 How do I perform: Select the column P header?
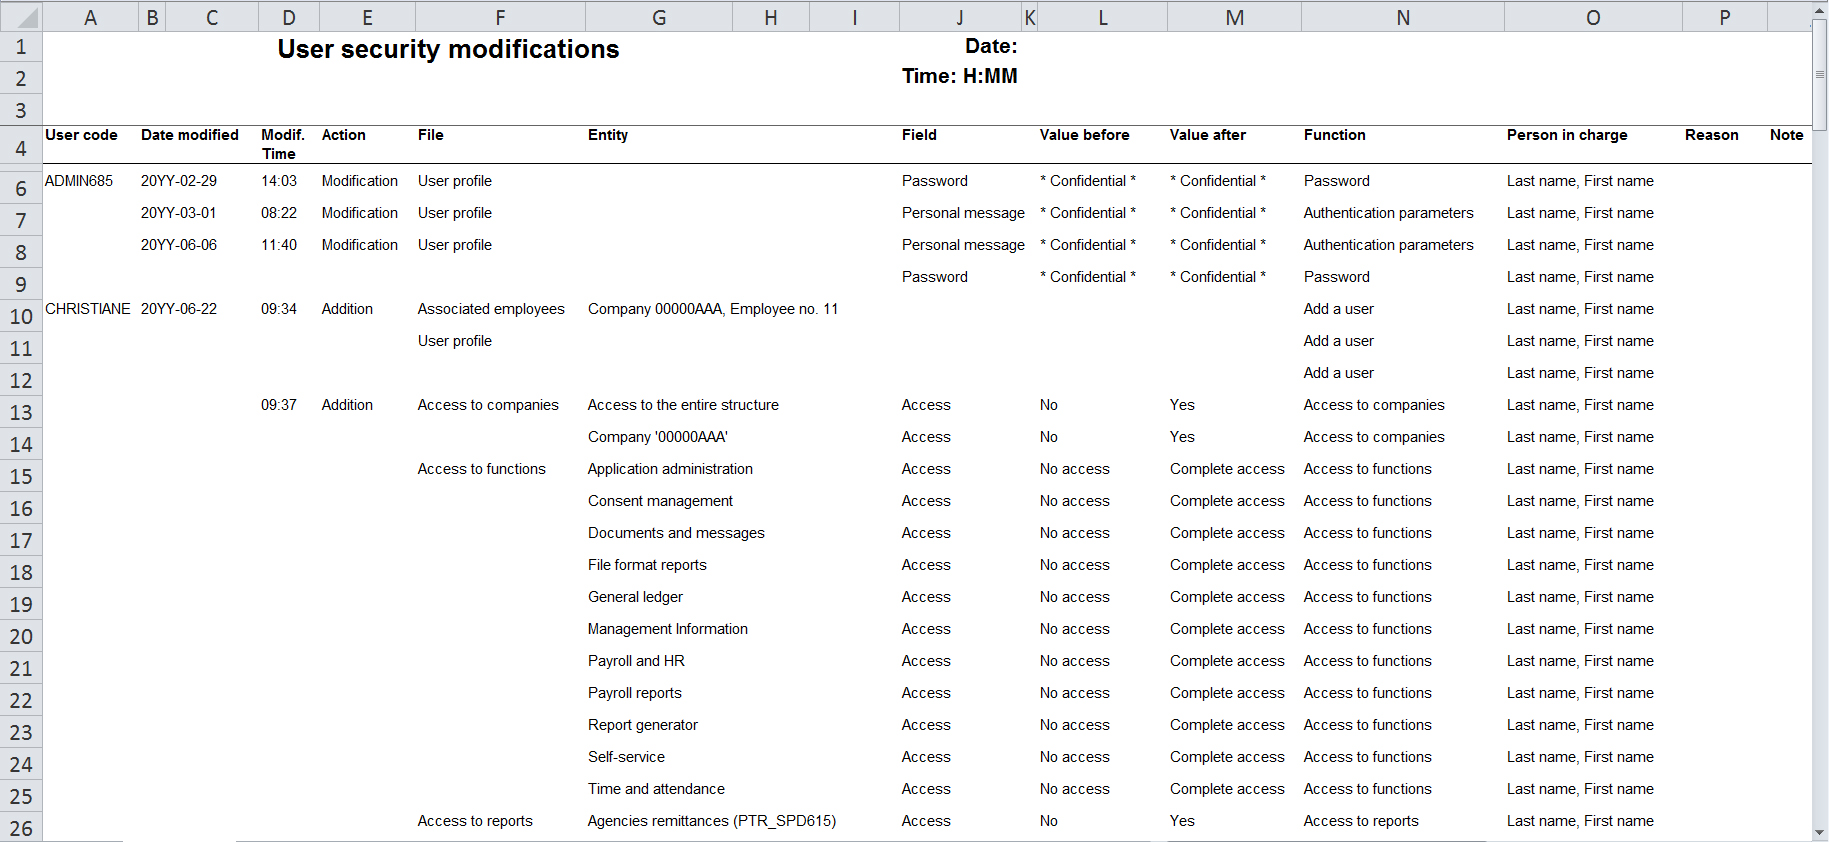pyautogui.click(x=1724, y=17)
